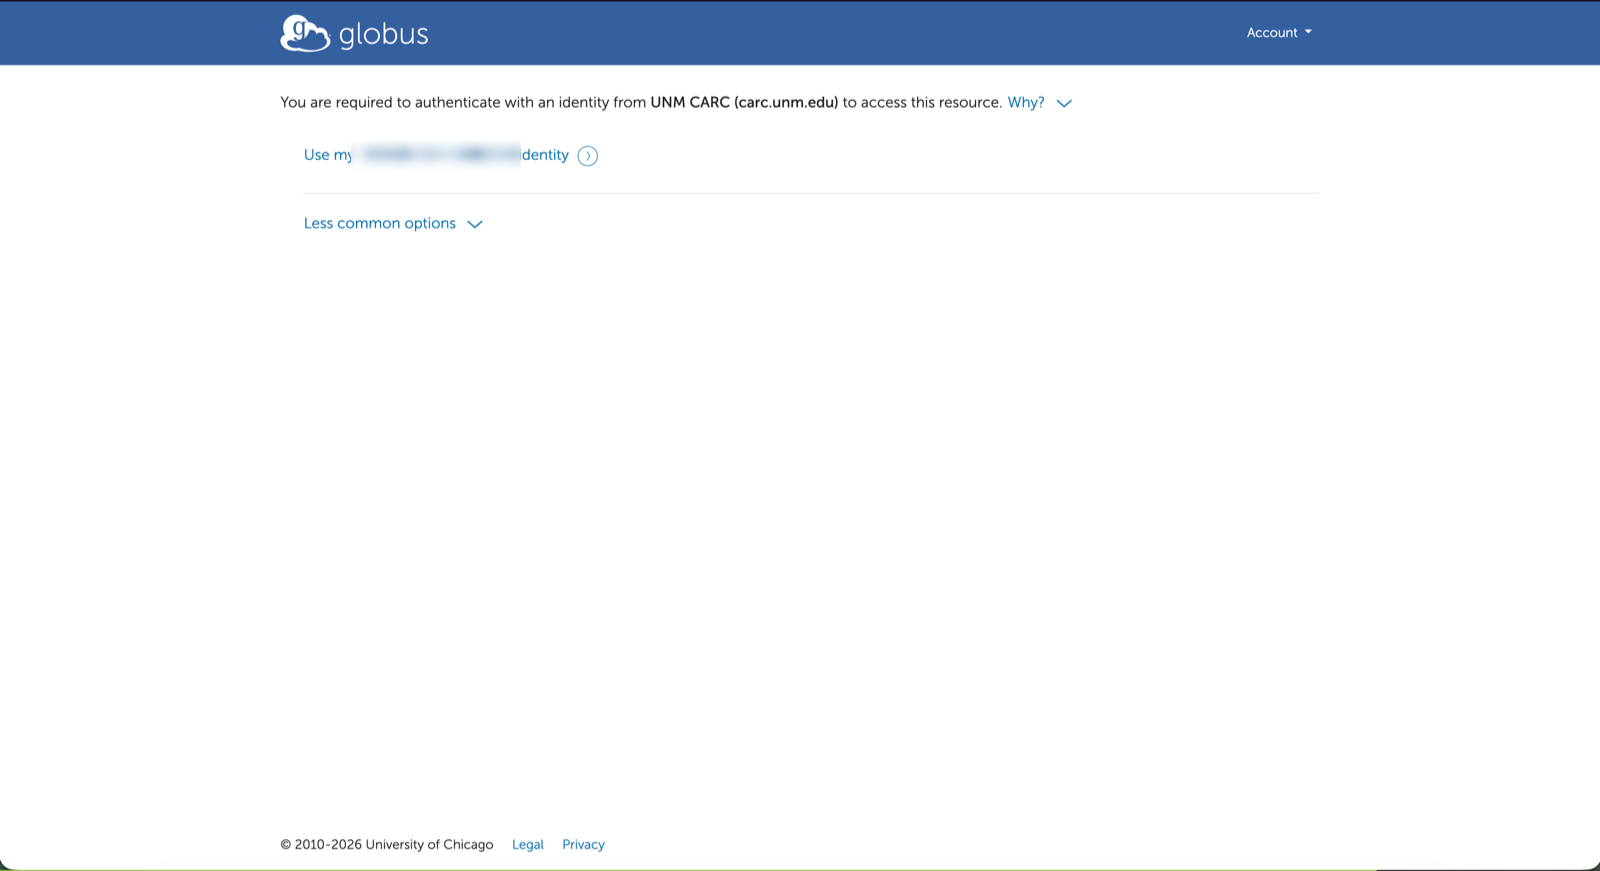Screen dimensions: 1600x871
Task: Click the globus wordmark text
Action: 384,34
